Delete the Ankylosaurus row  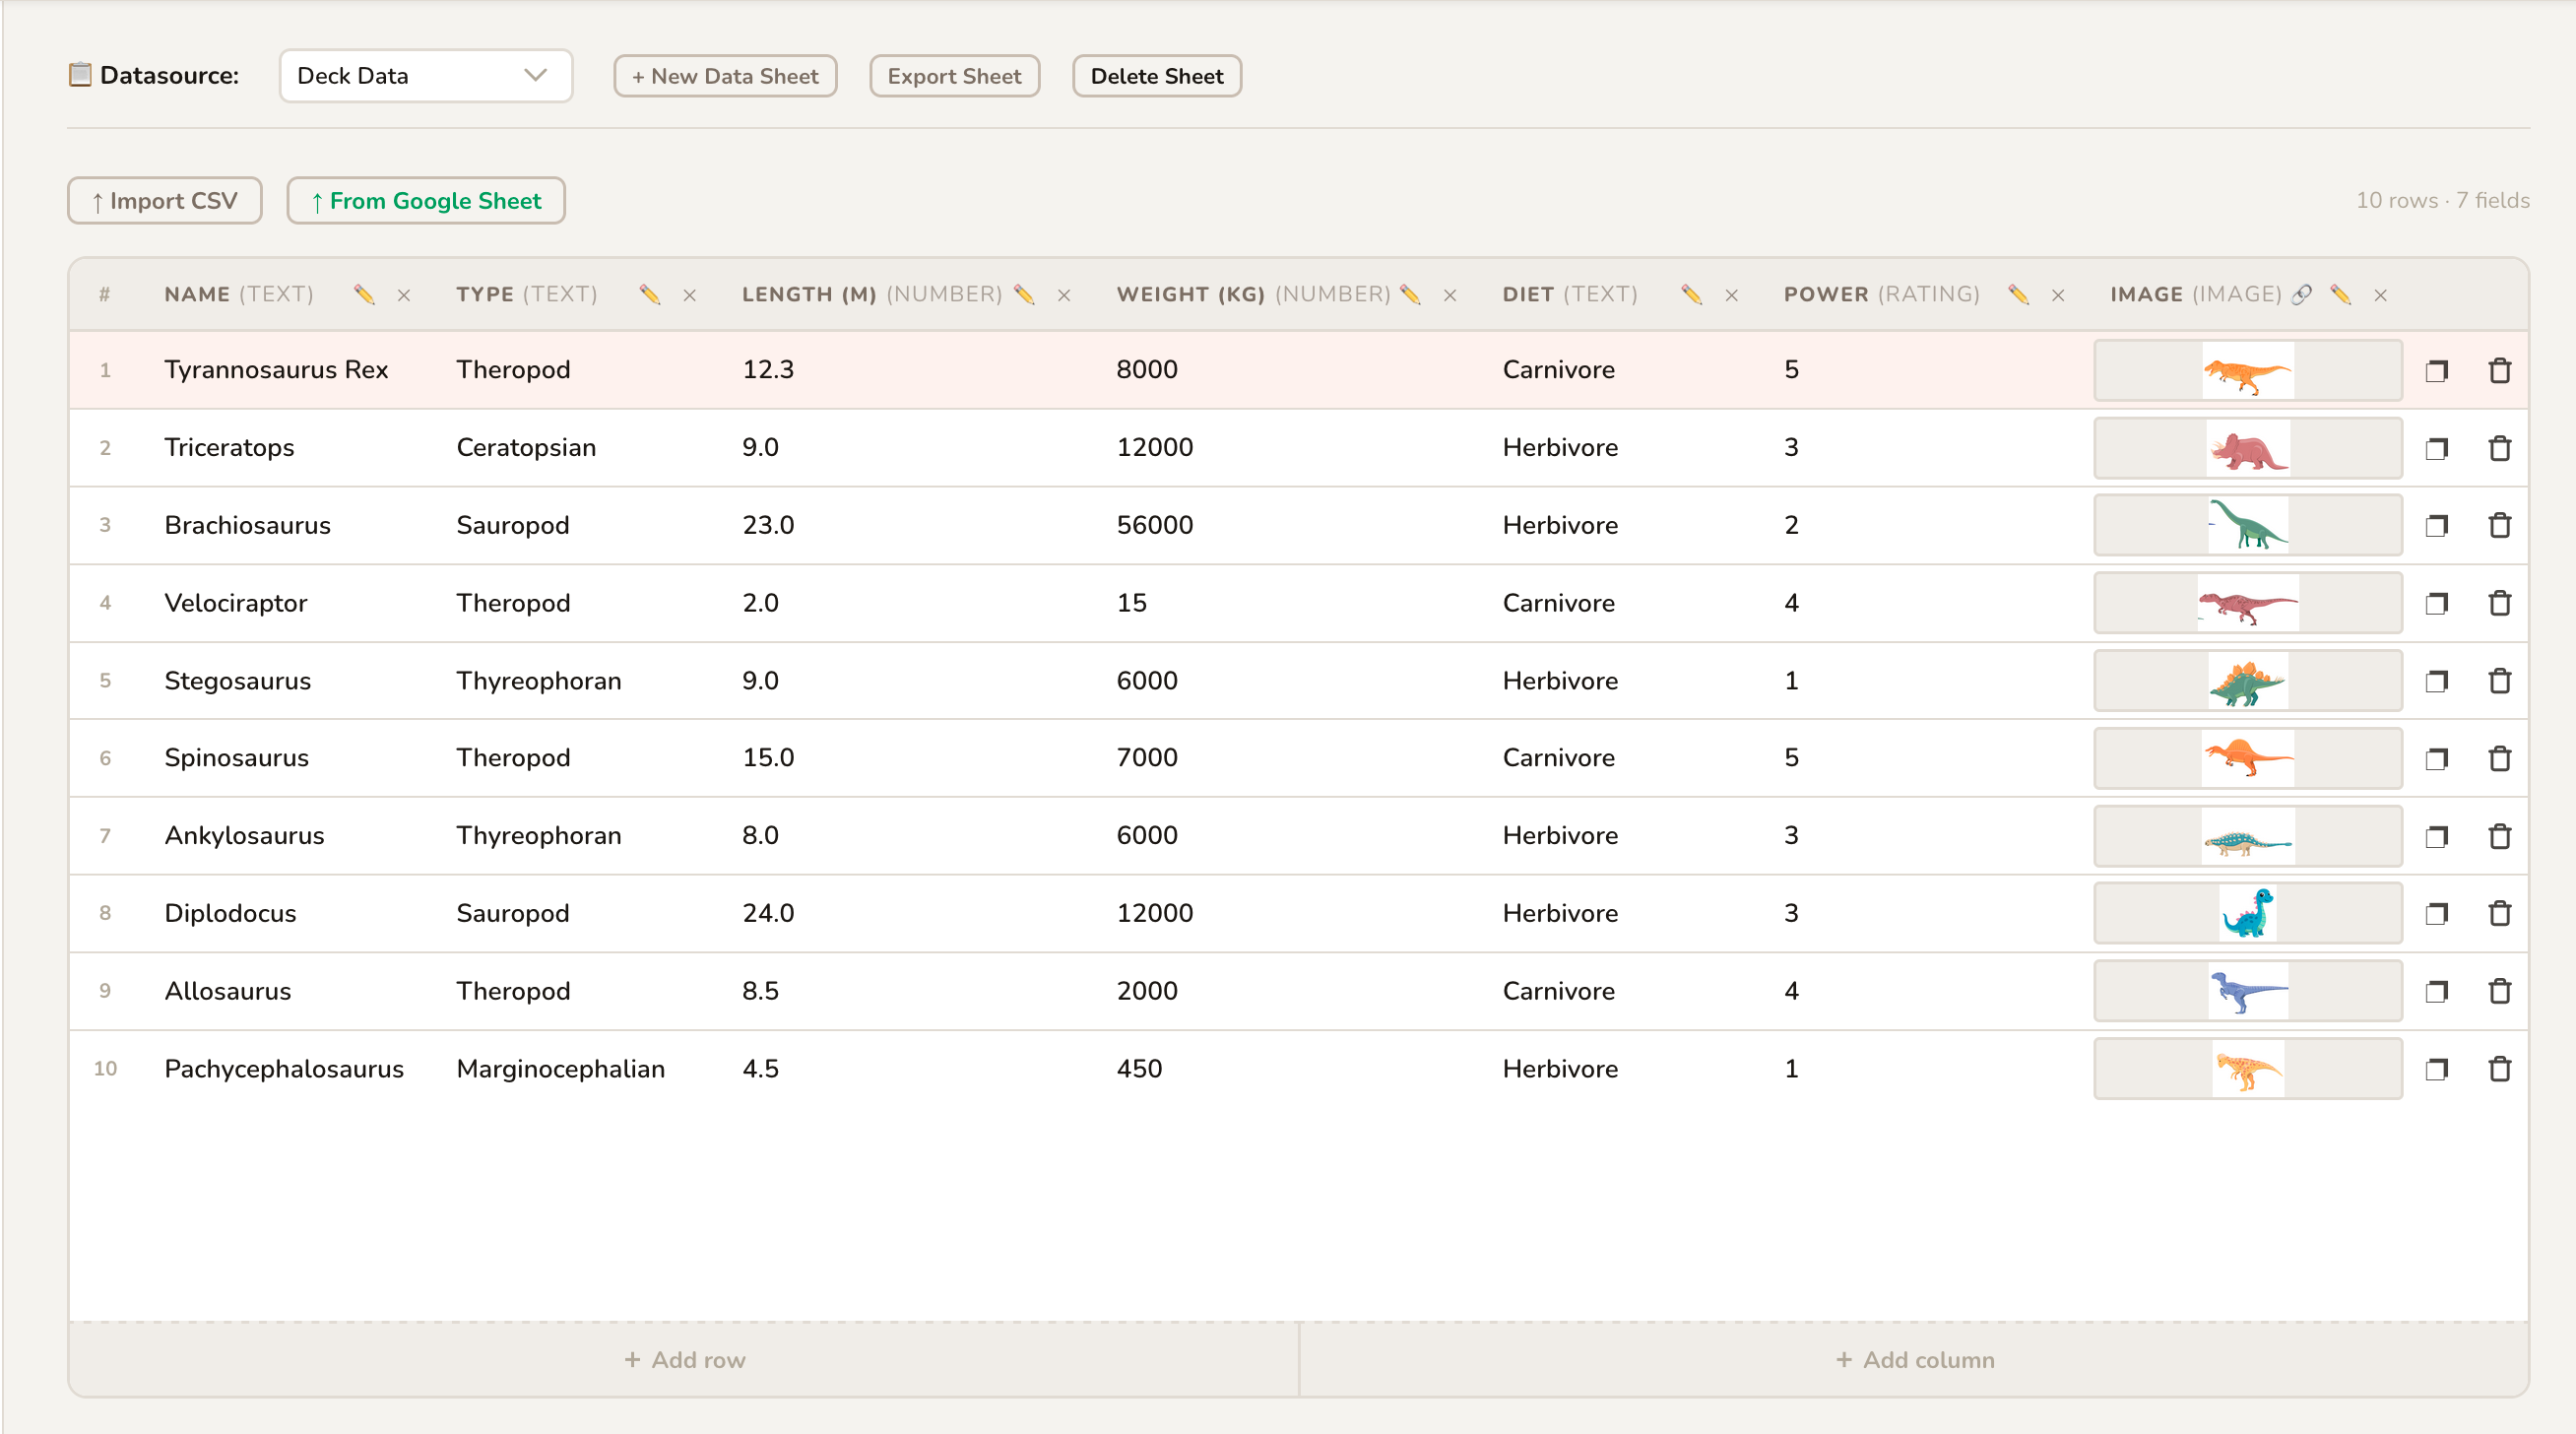coord(2500,836)
